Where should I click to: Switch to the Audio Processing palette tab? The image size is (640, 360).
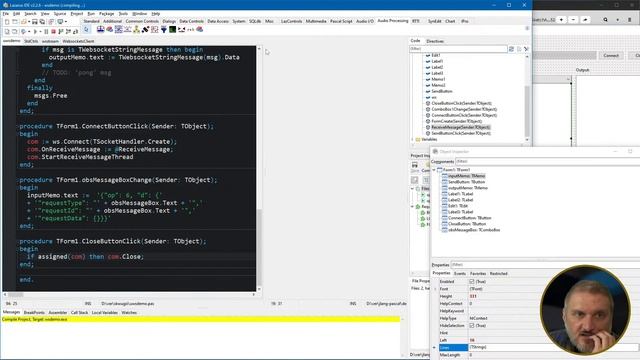point(393,20)
